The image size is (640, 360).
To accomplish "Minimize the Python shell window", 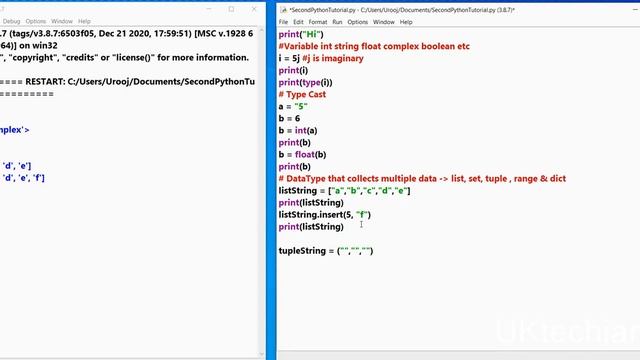I will coord(209,9).
